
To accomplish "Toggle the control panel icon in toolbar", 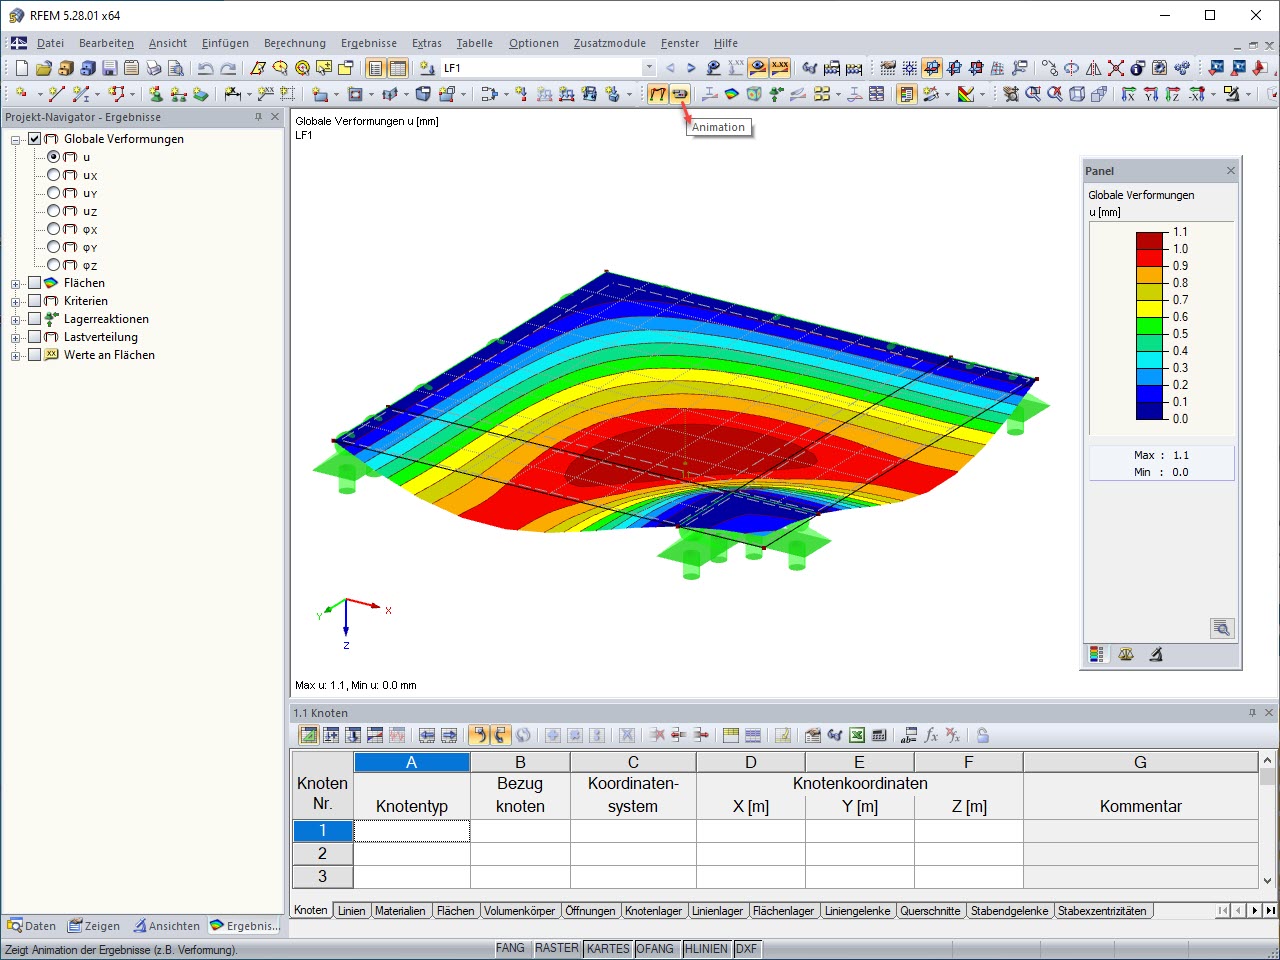I will (907, 94).
